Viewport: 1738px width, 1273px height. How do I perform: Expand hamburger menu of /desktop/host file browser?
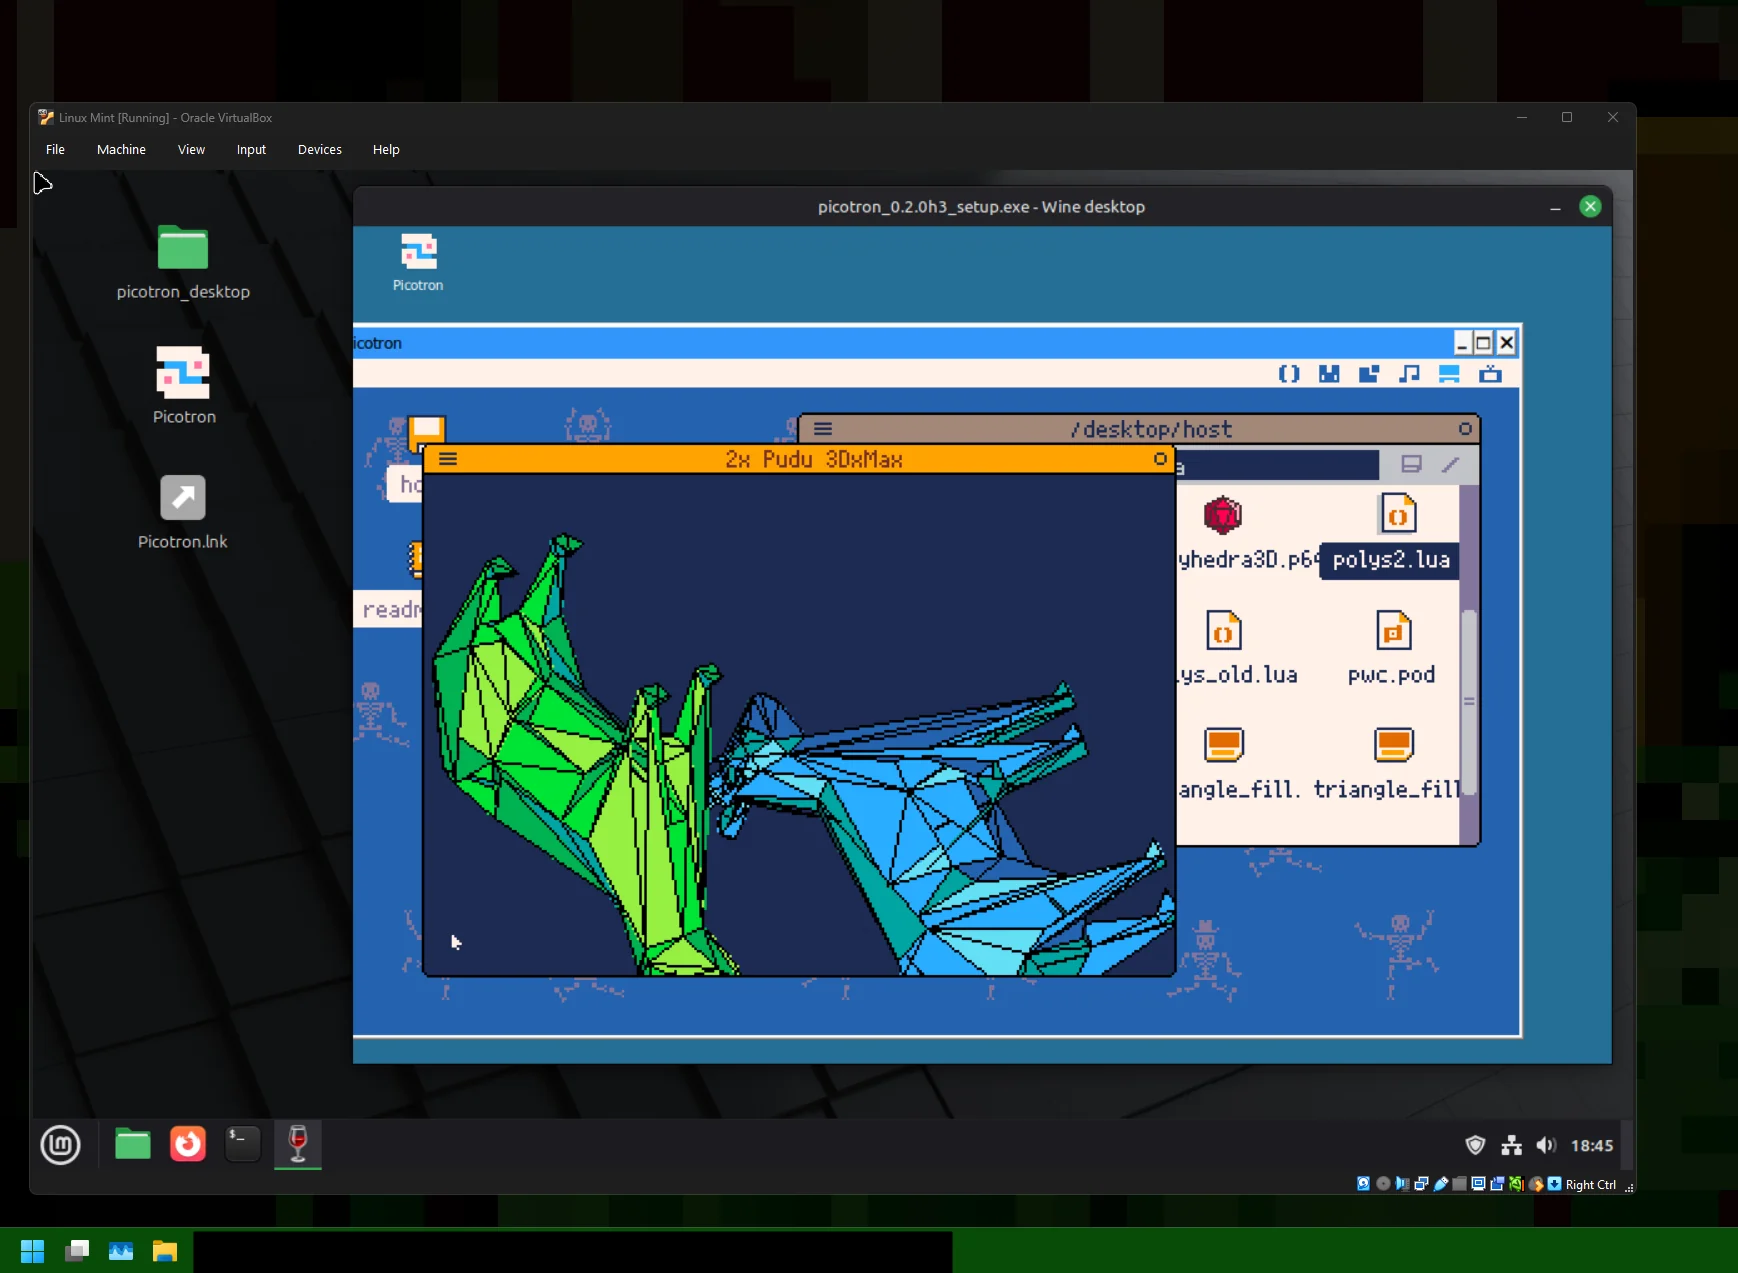[x=823, y=429]
